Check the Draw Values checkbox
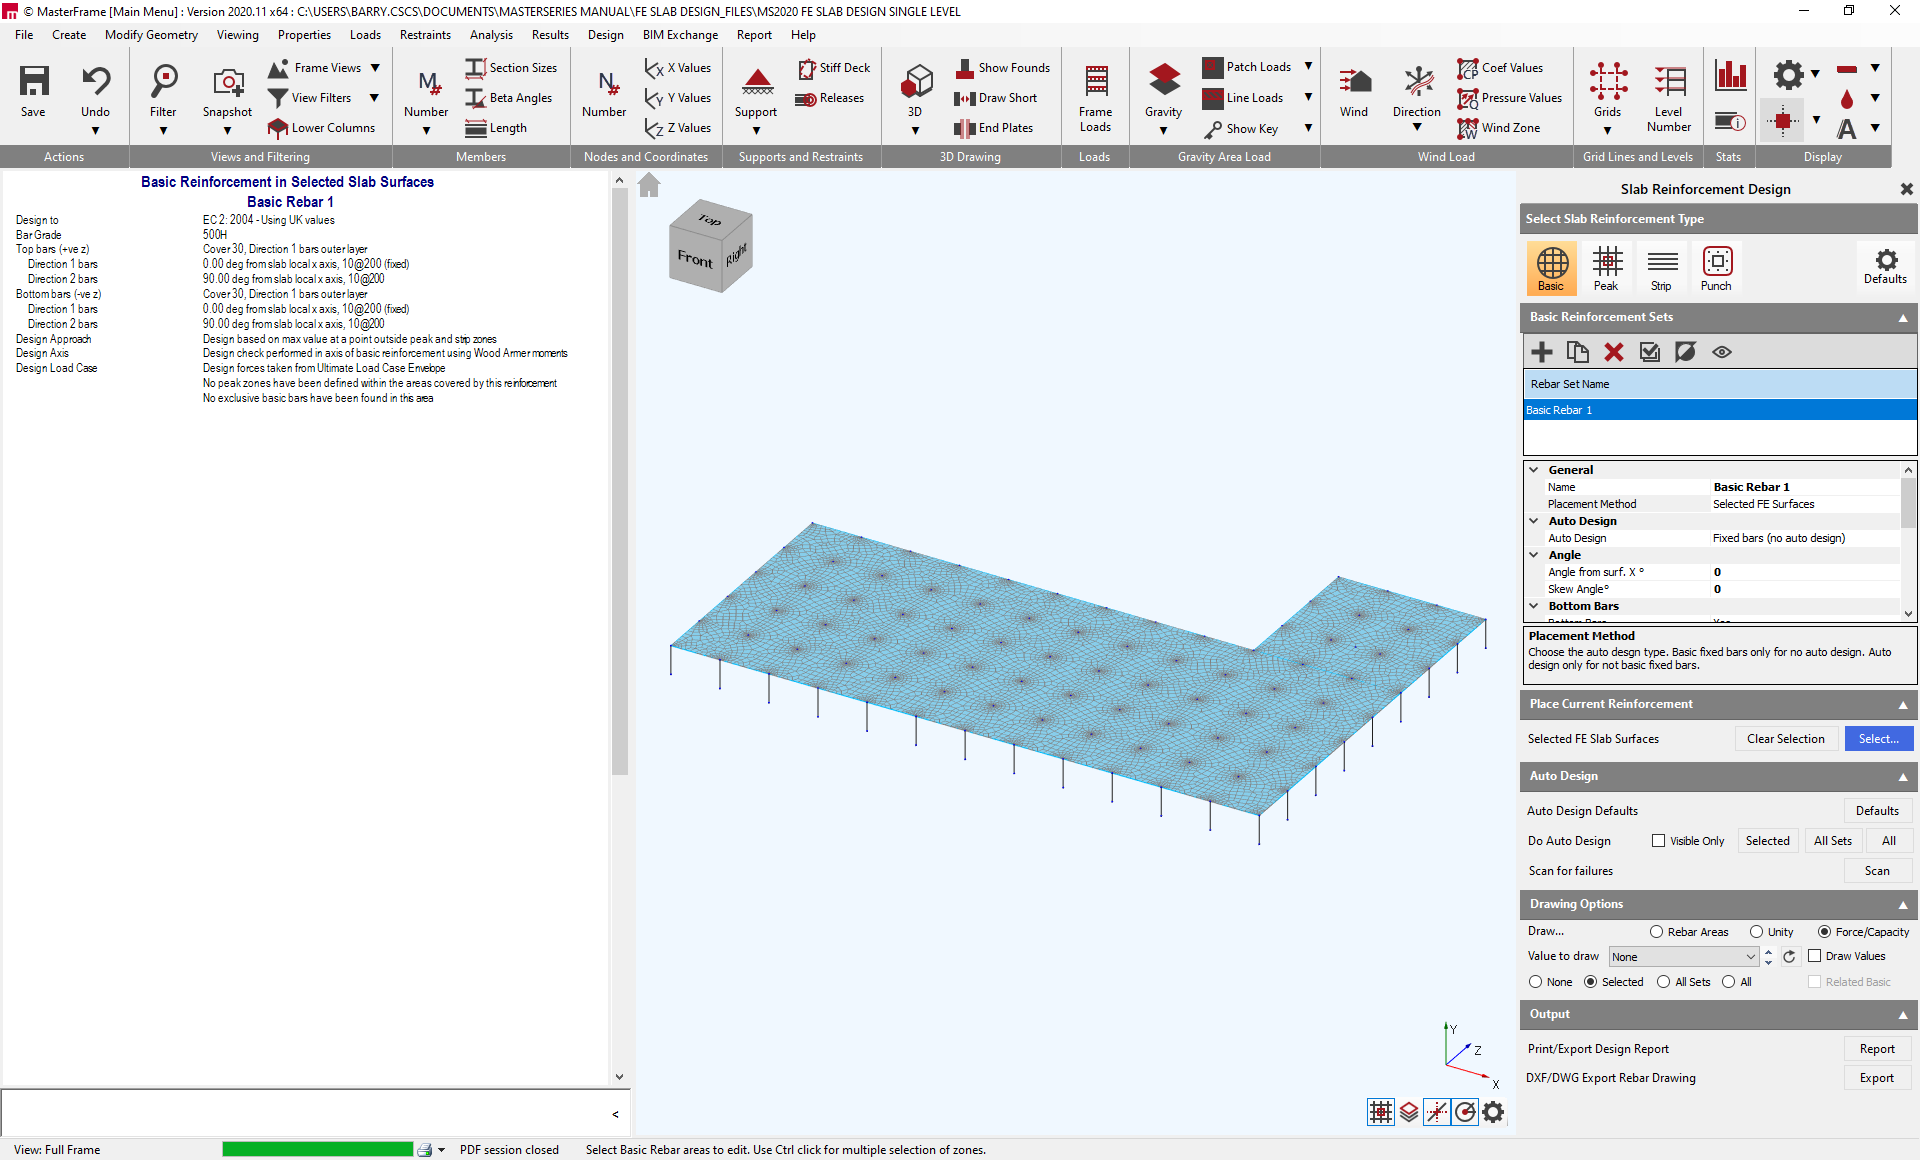The image size is (1920, 1160). click(1814, 956)
